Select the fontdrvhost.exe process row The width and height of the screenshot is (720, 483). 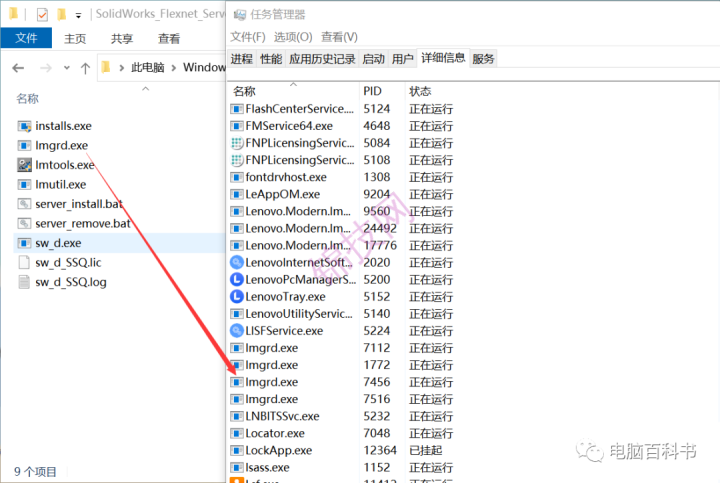(342, 177)
